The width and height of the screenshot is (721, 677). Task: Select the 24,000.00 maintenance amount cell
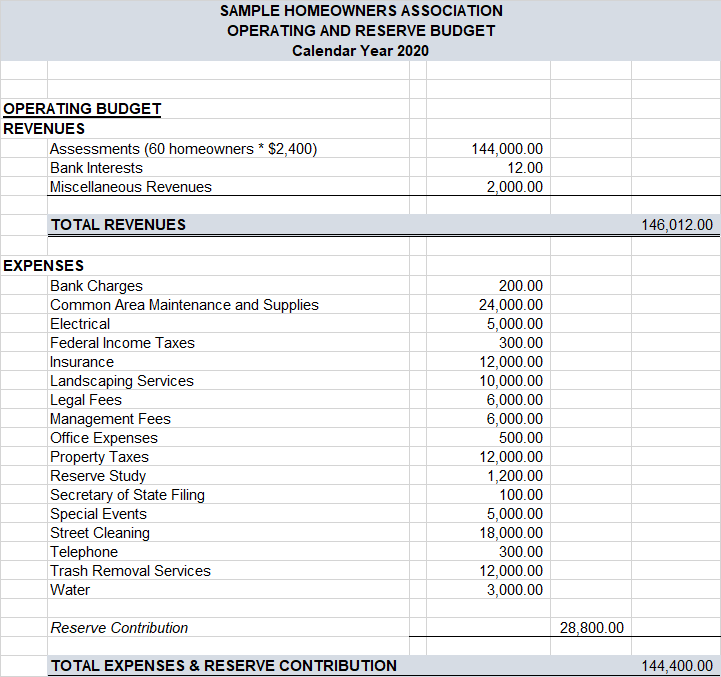[511, 305]
